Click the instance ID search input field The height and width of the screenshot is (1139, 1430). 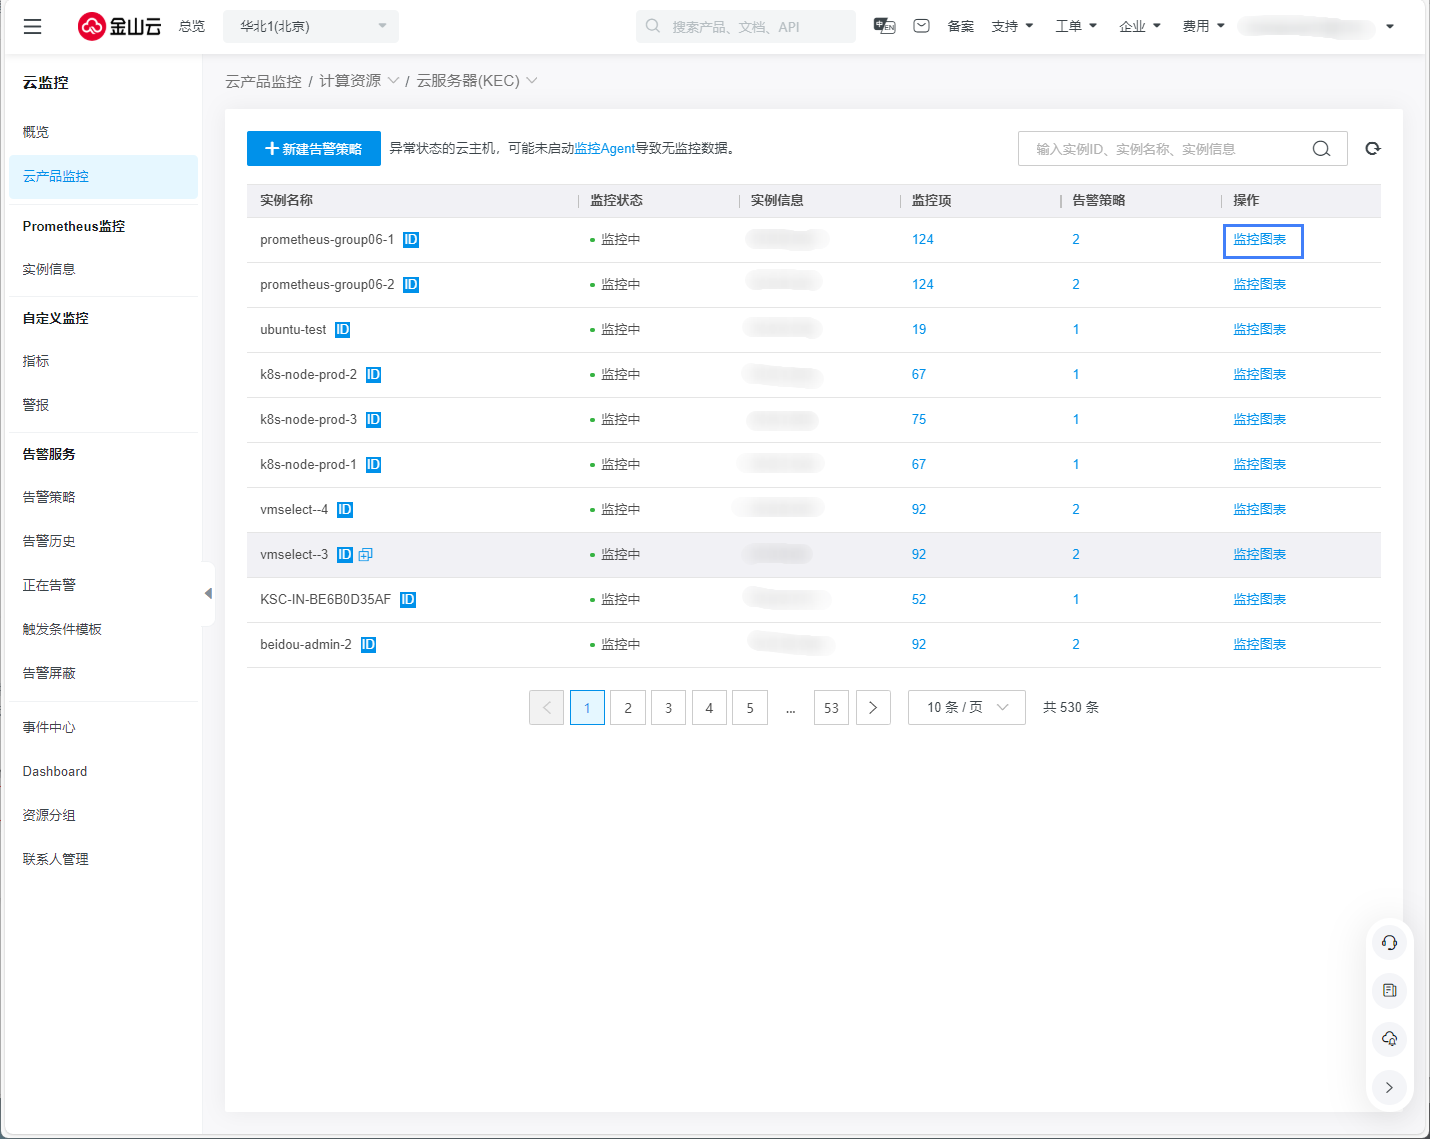tap(1165, 149)
